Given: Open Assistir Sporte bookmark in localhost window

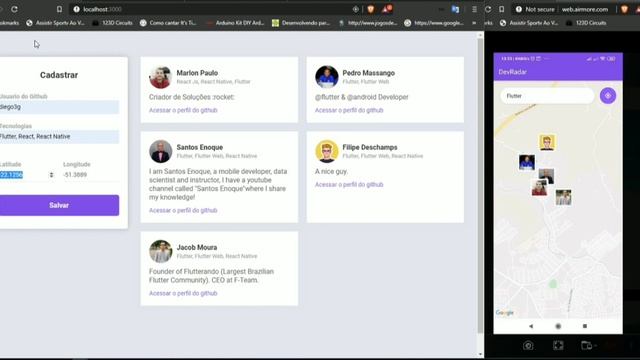Looking at the screenshot, I should pyautogui.click(x=55, y=23).
